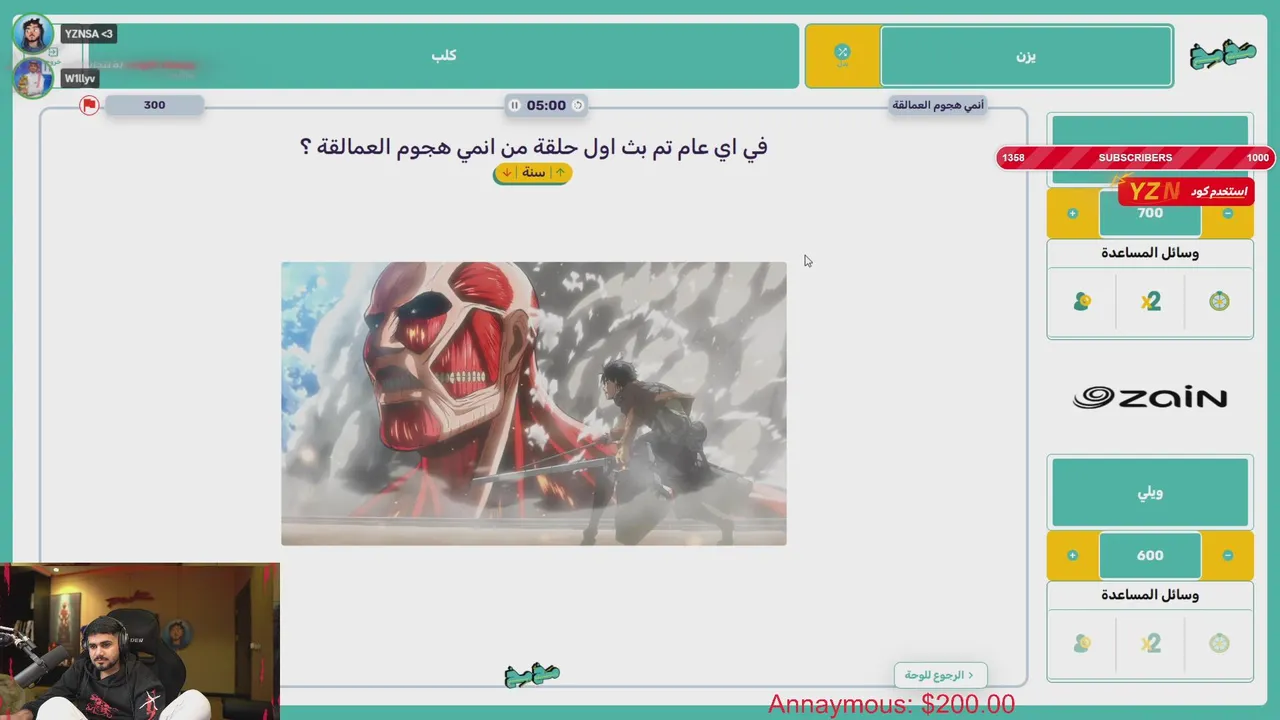Use the x2 double-points helper under 600
Viewport: 1280px width, 720px height.
click(1150, 643)
